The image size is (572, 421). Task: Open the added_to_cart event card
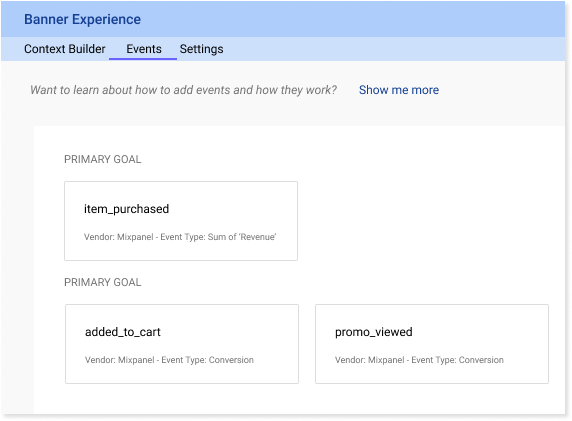(x=182, y=344)
